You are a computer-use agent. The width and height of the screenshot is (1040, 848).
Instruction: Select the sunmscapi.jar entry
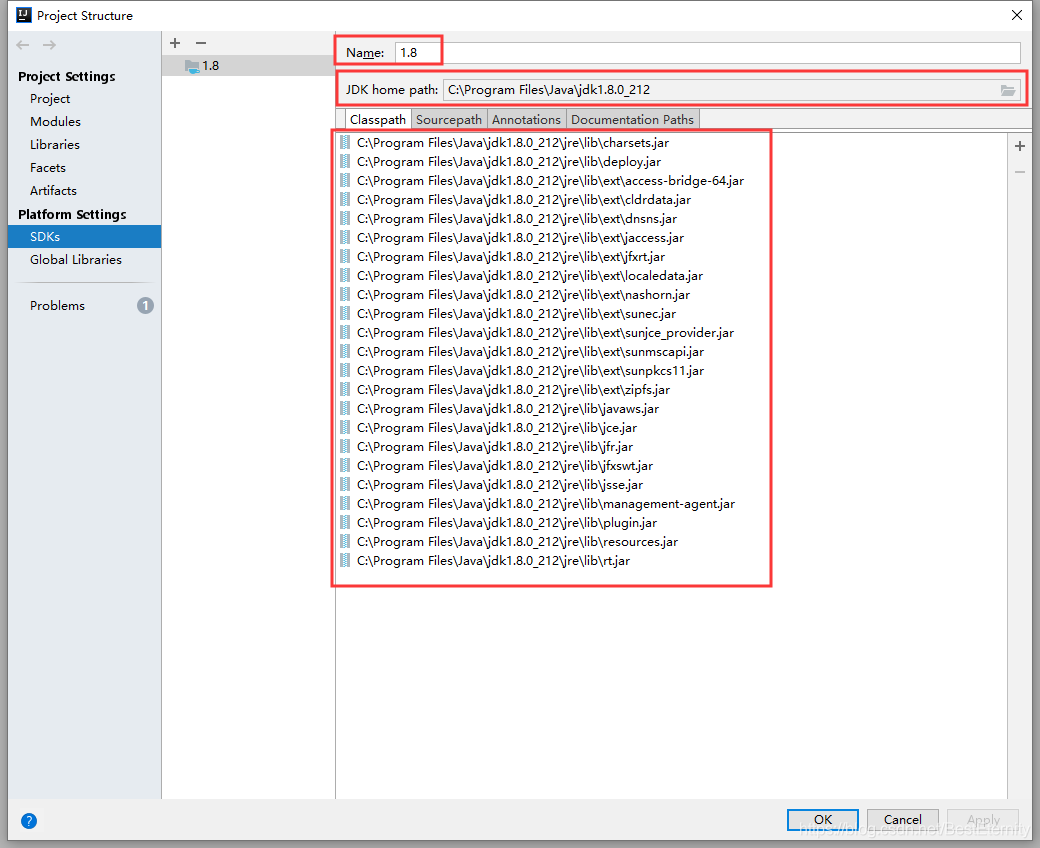(x=531, y=352)
